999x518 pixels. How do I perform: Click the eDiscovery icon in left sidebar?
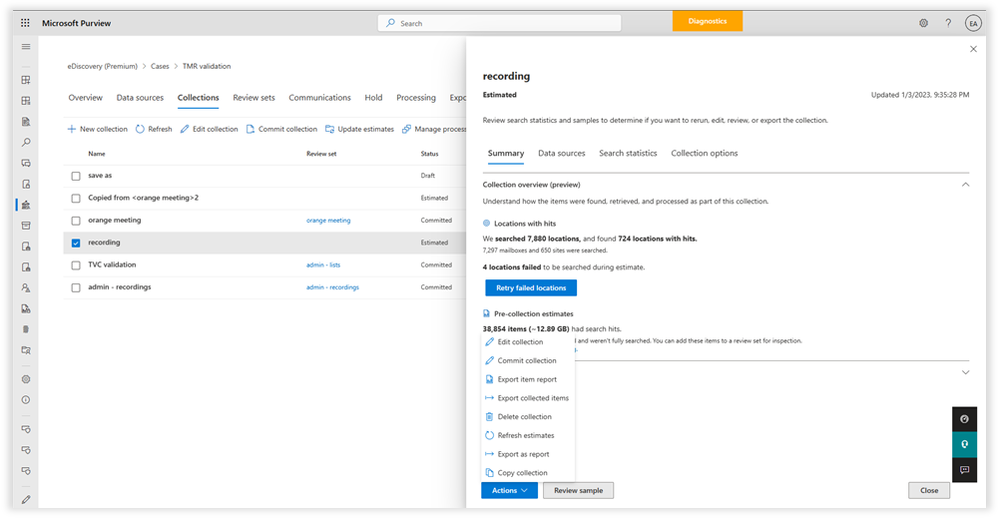pos(26,205)
